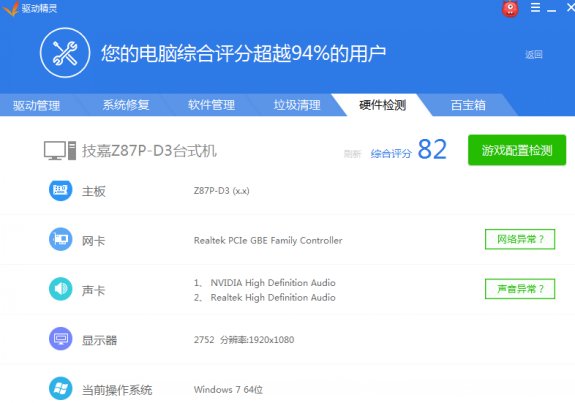The width and height of the screenshot is (575, 403).
Task: Select the 硬件检测 tab
Action: coord(382,105)
